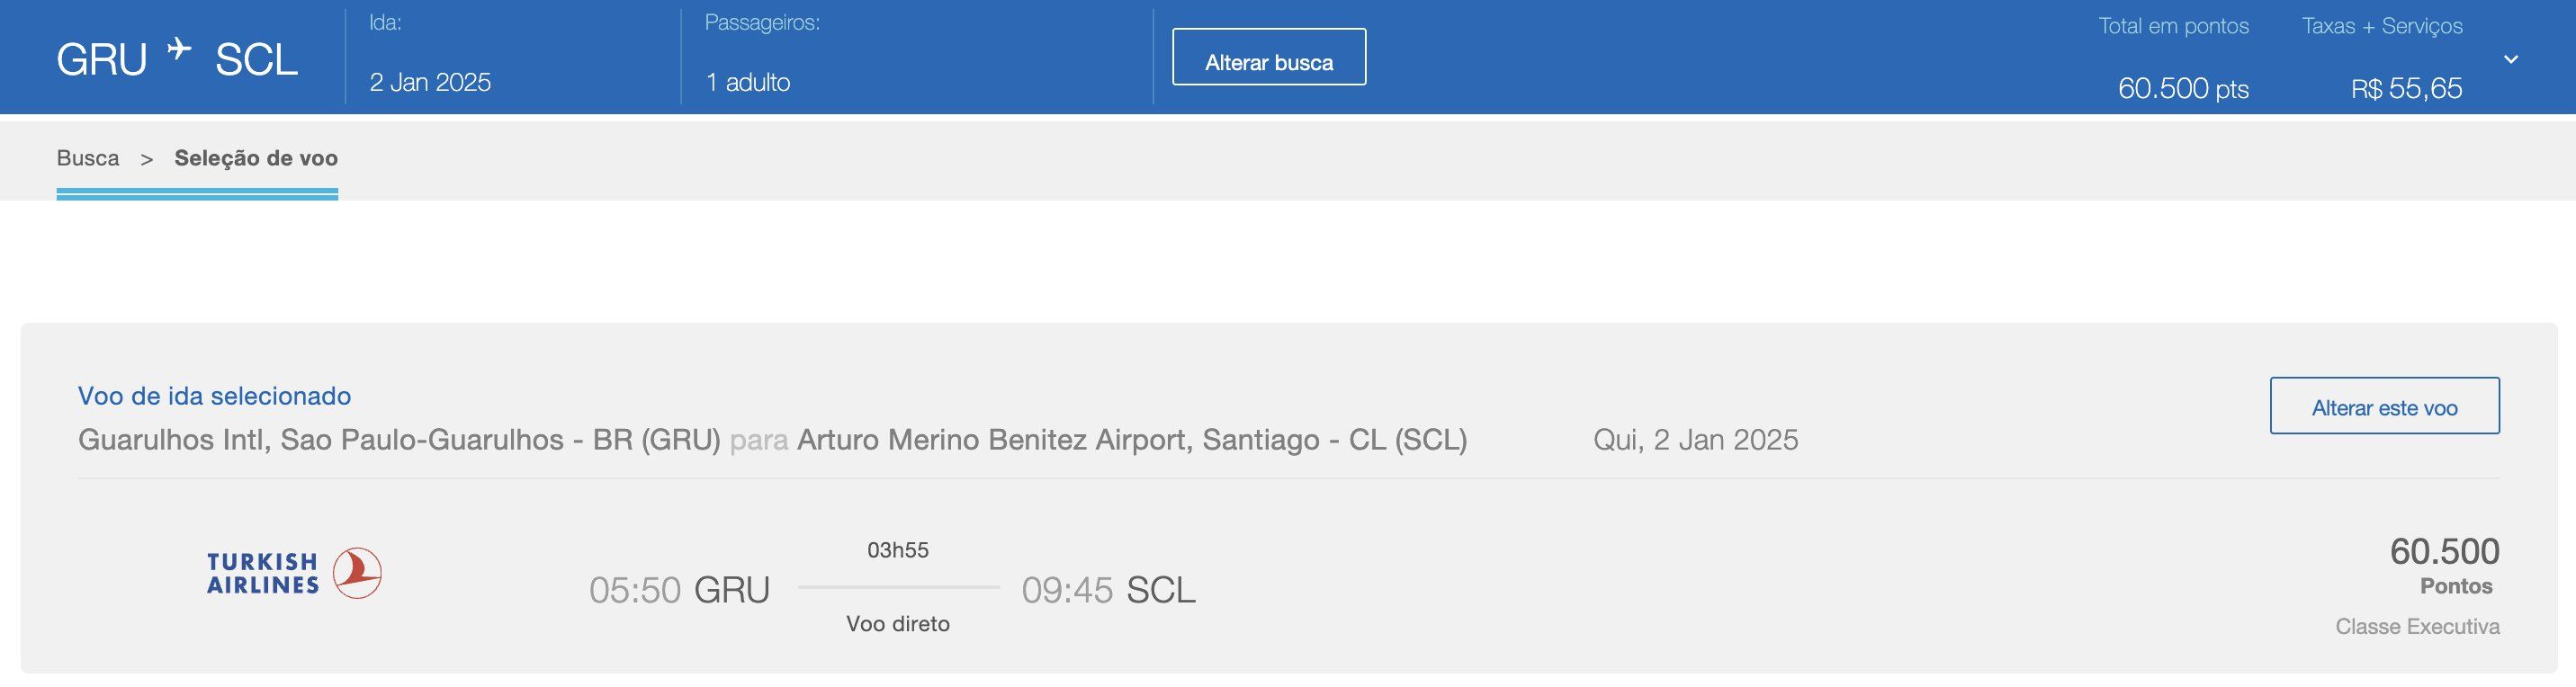The height and width of the screenshot is (687, 2576).
Task: Select the "Seleção de voo" breadcrumb step
Action: click(256, 158)
